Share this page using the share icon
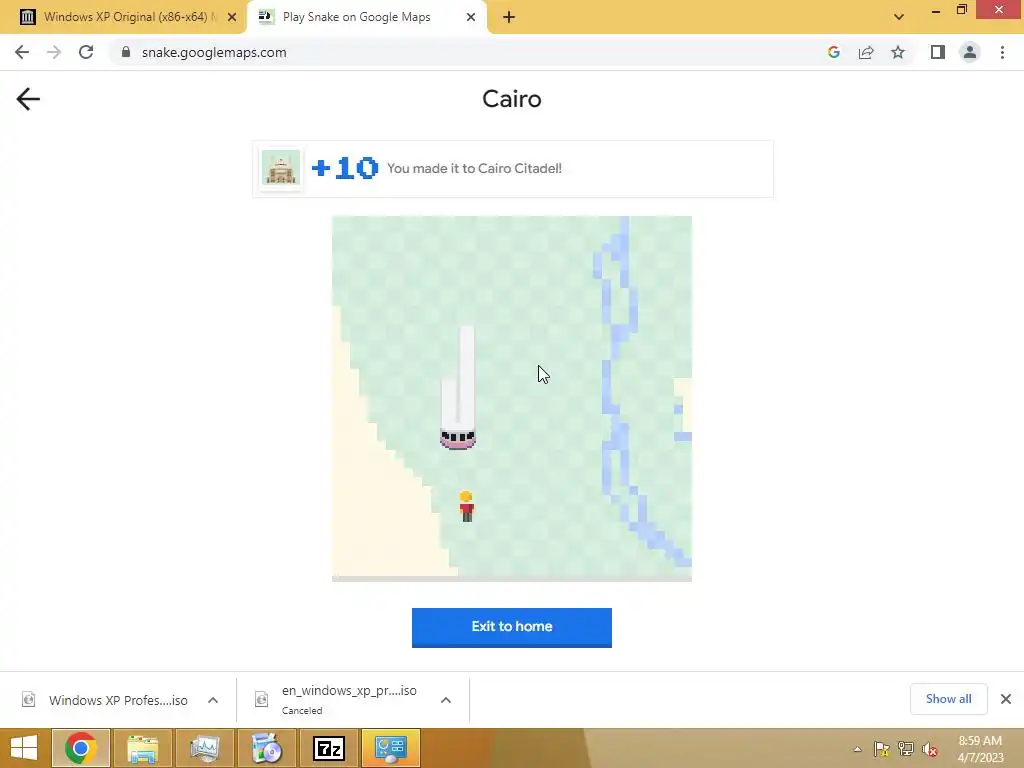Viewport: 1024px width, 768px height. click(866, 52)
